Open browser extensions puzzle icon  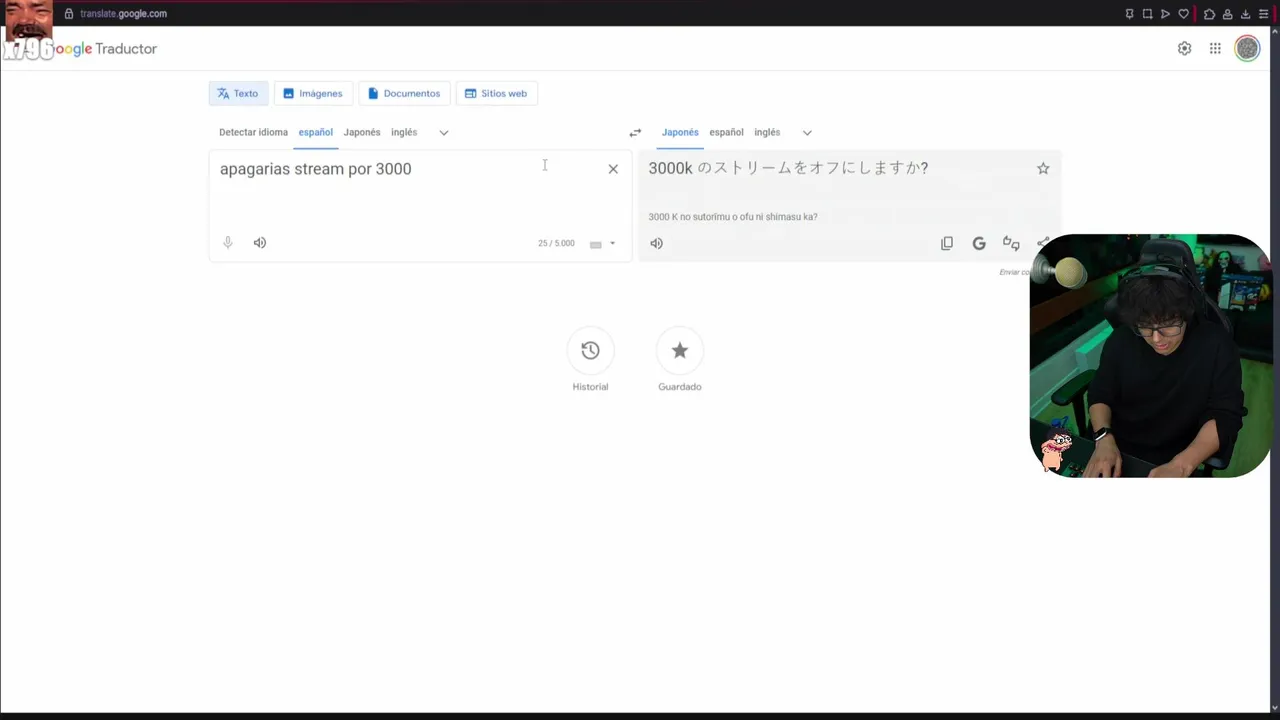1209,14
